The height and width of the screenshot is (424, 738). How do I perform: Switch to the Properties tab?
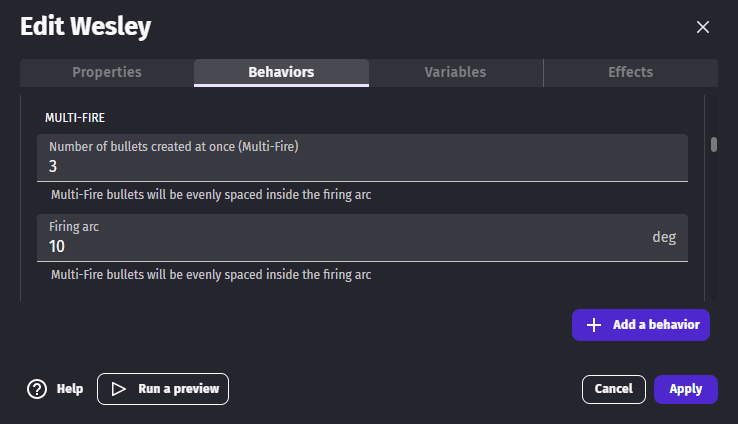(x=107, y=72)
